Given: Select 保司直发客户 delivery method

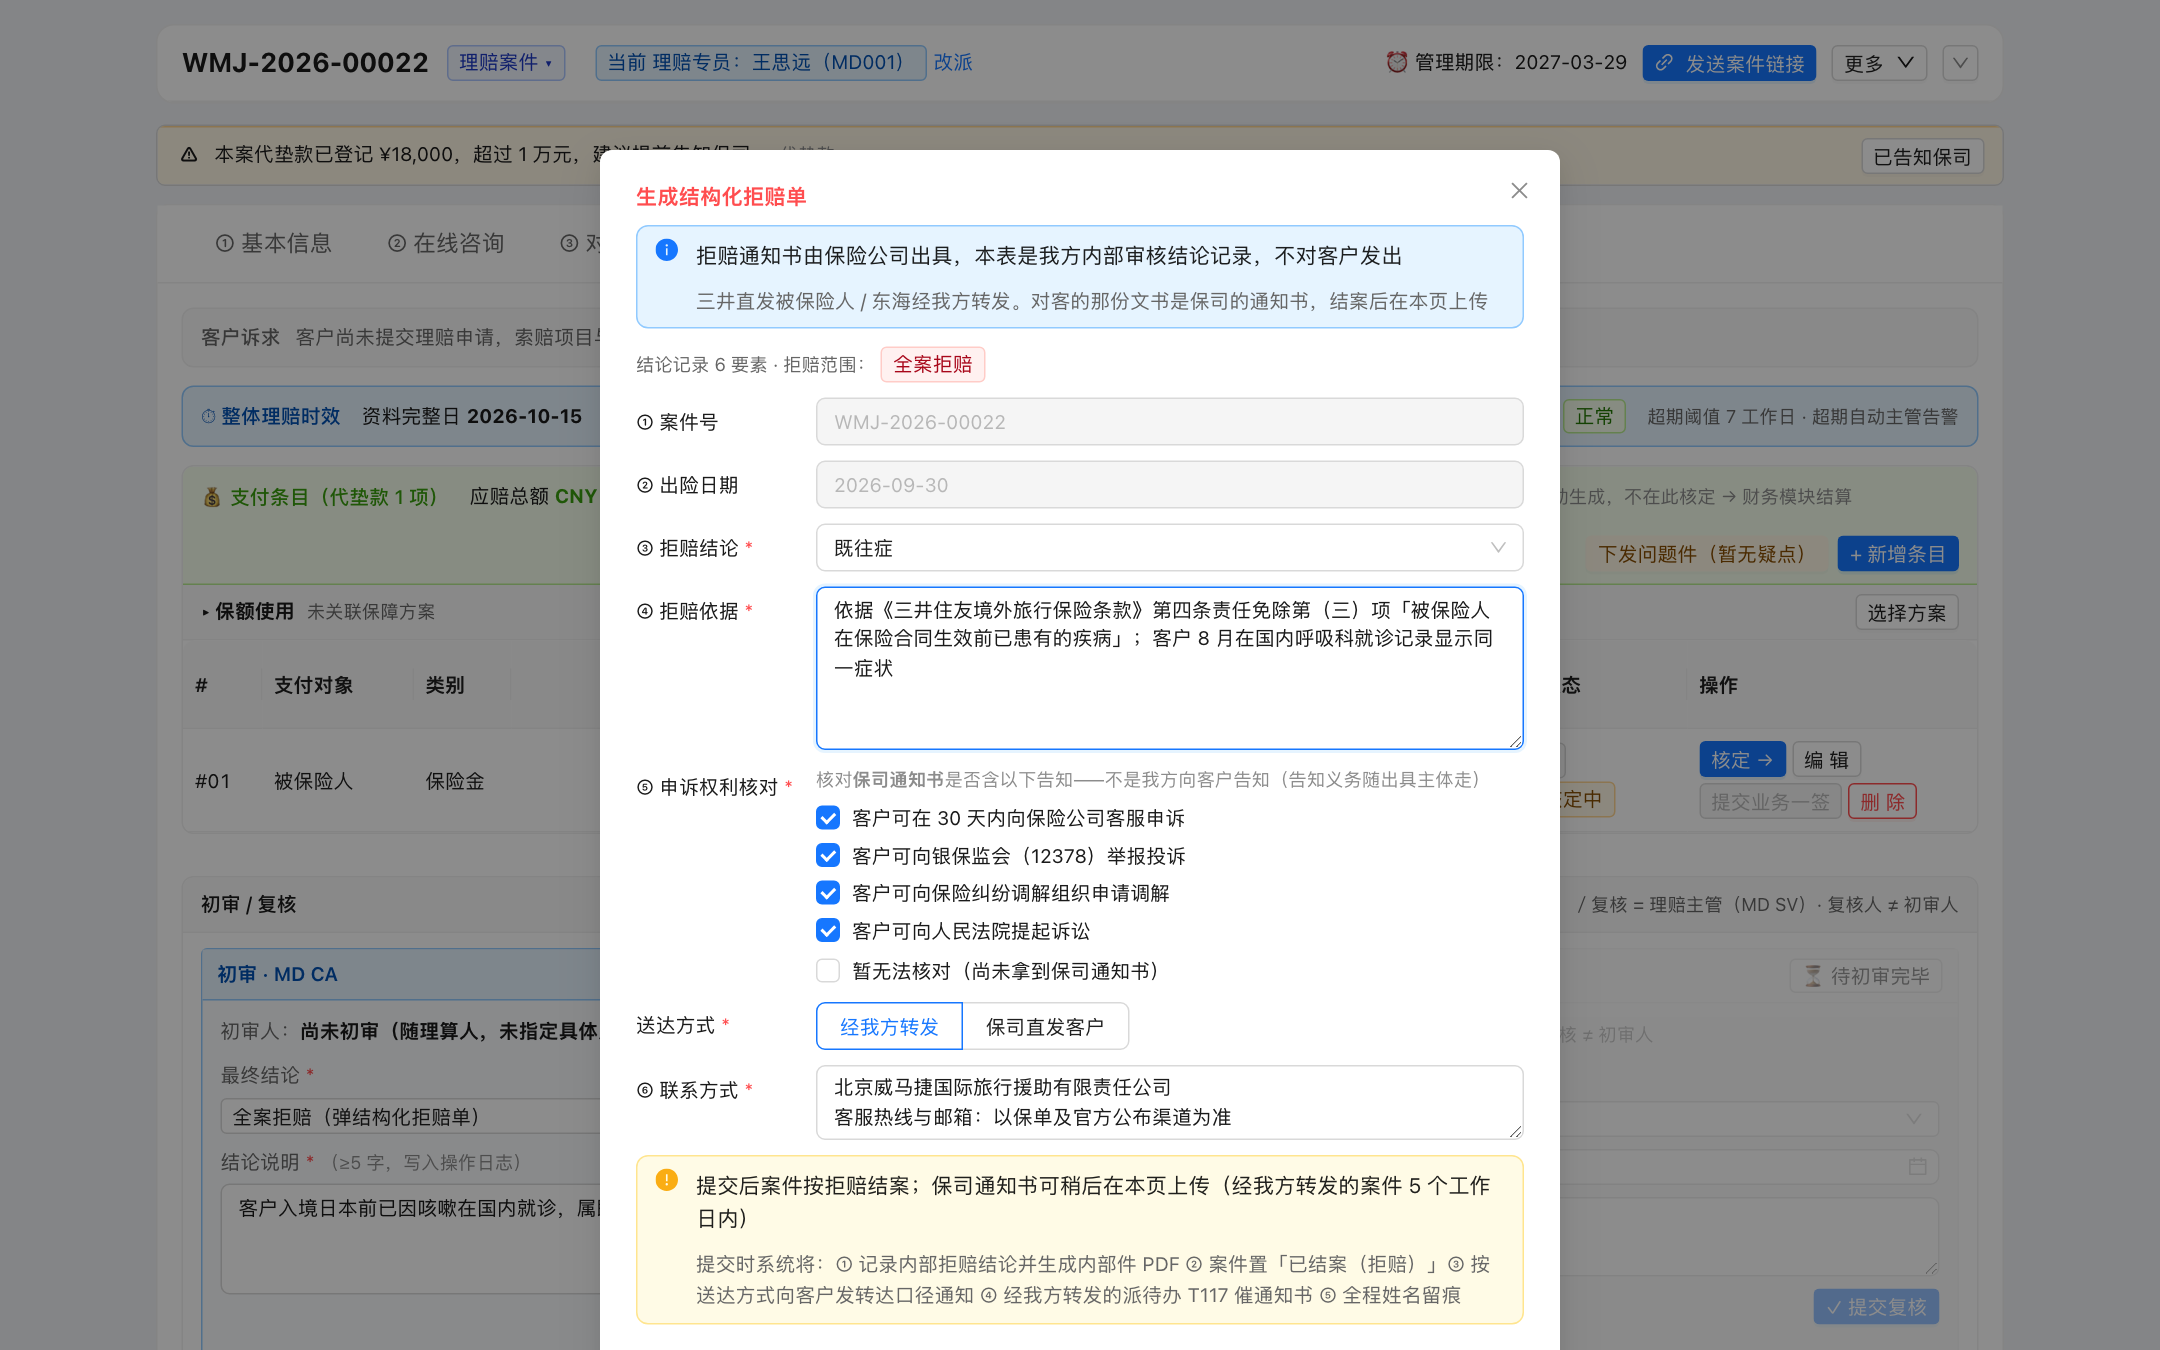Looking at the screenshot, I should click(1045, 1027).
